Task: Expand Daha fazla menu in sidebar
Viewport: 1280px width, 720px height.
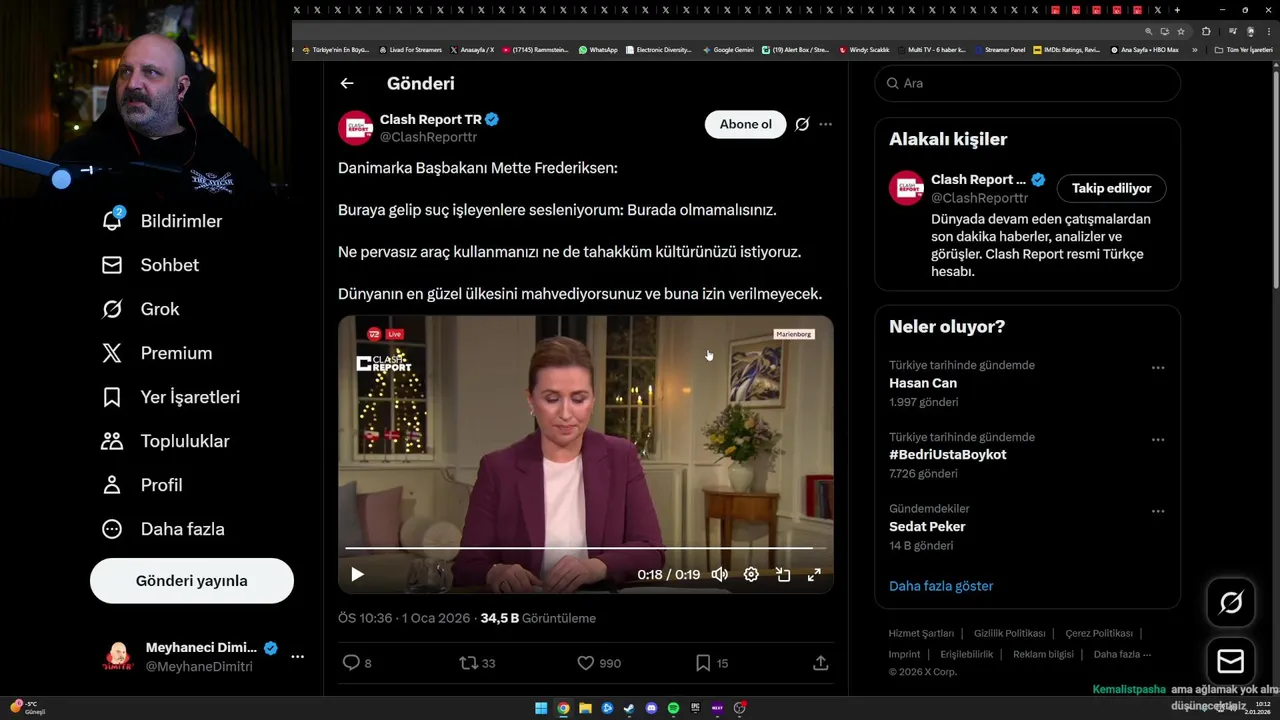Action: [163, 529]
